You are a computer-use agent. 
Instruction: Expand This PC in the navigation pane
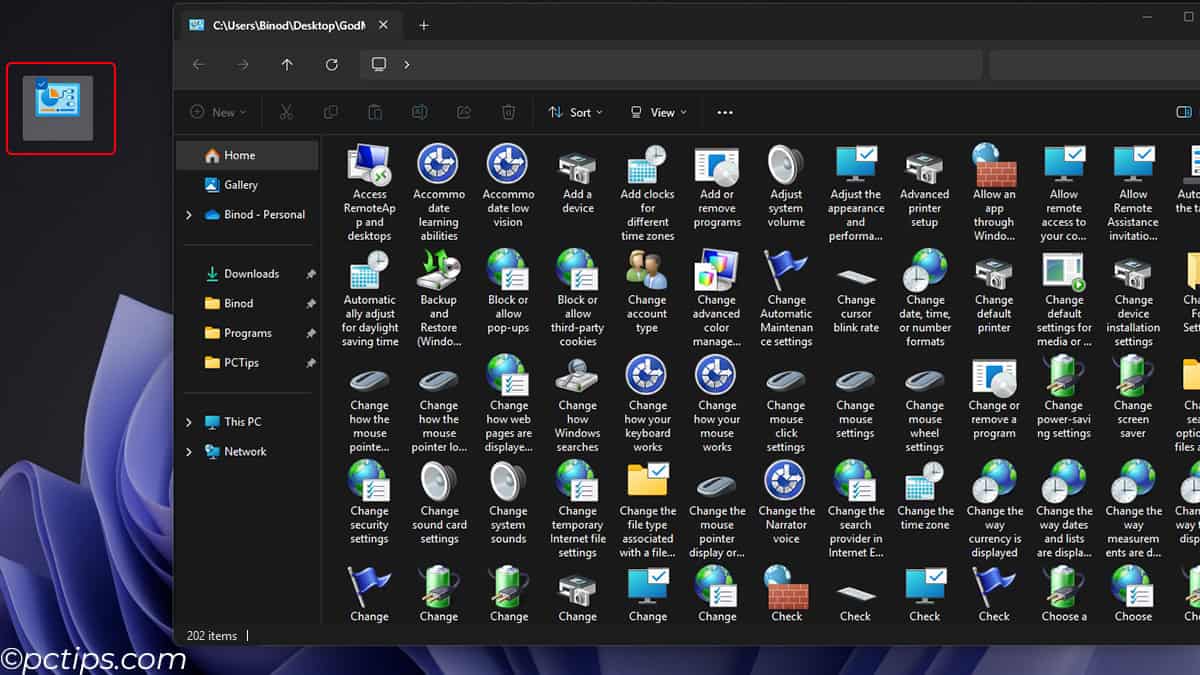click(189, 420)
